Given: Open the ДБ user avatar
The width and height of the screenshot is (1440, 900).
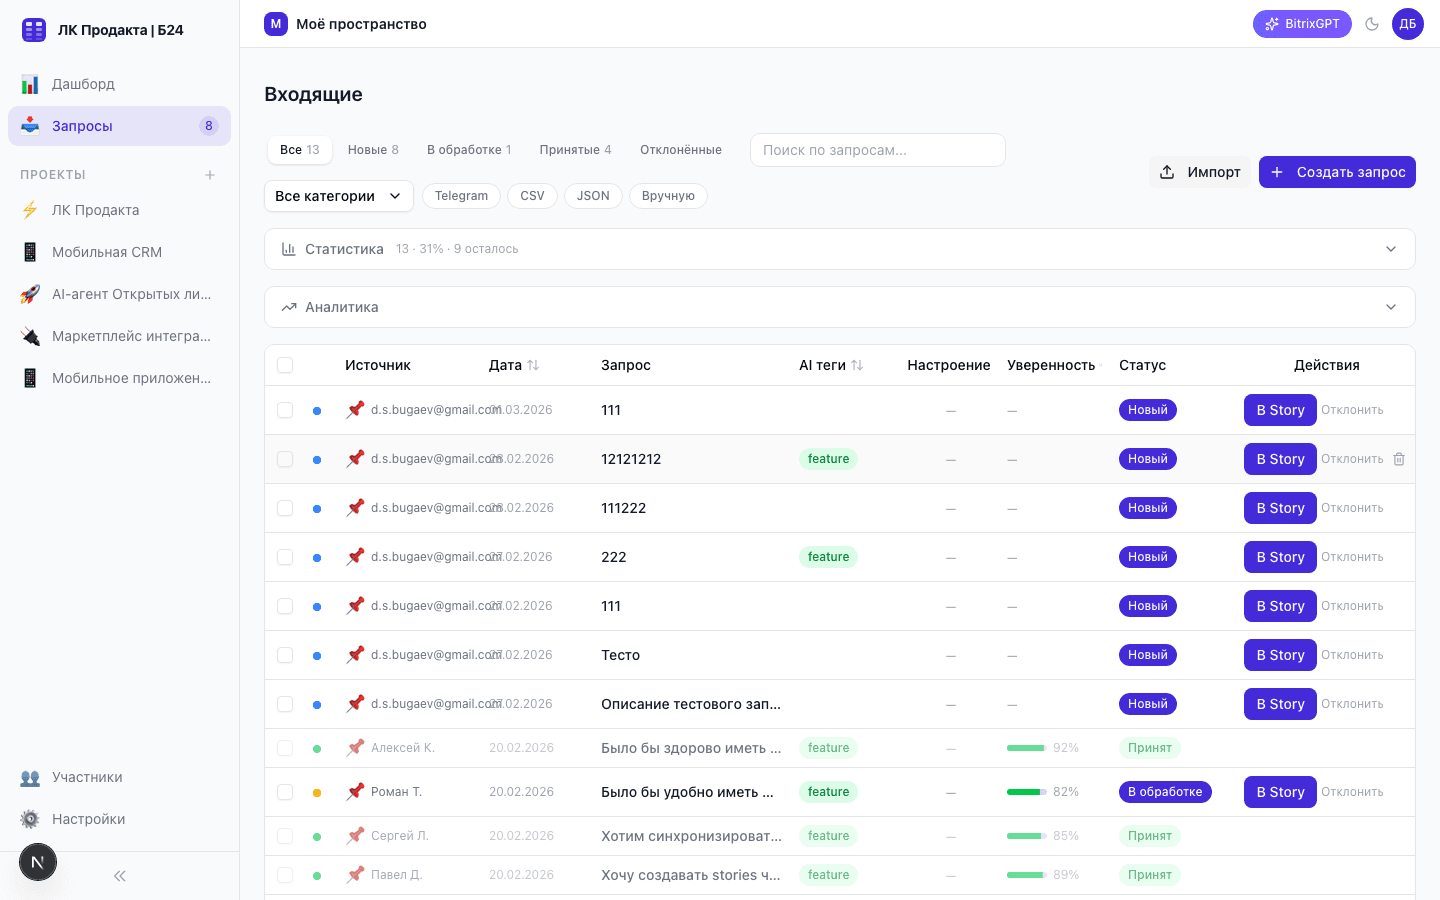Looking at the screenshot, I should (1407, 24).
